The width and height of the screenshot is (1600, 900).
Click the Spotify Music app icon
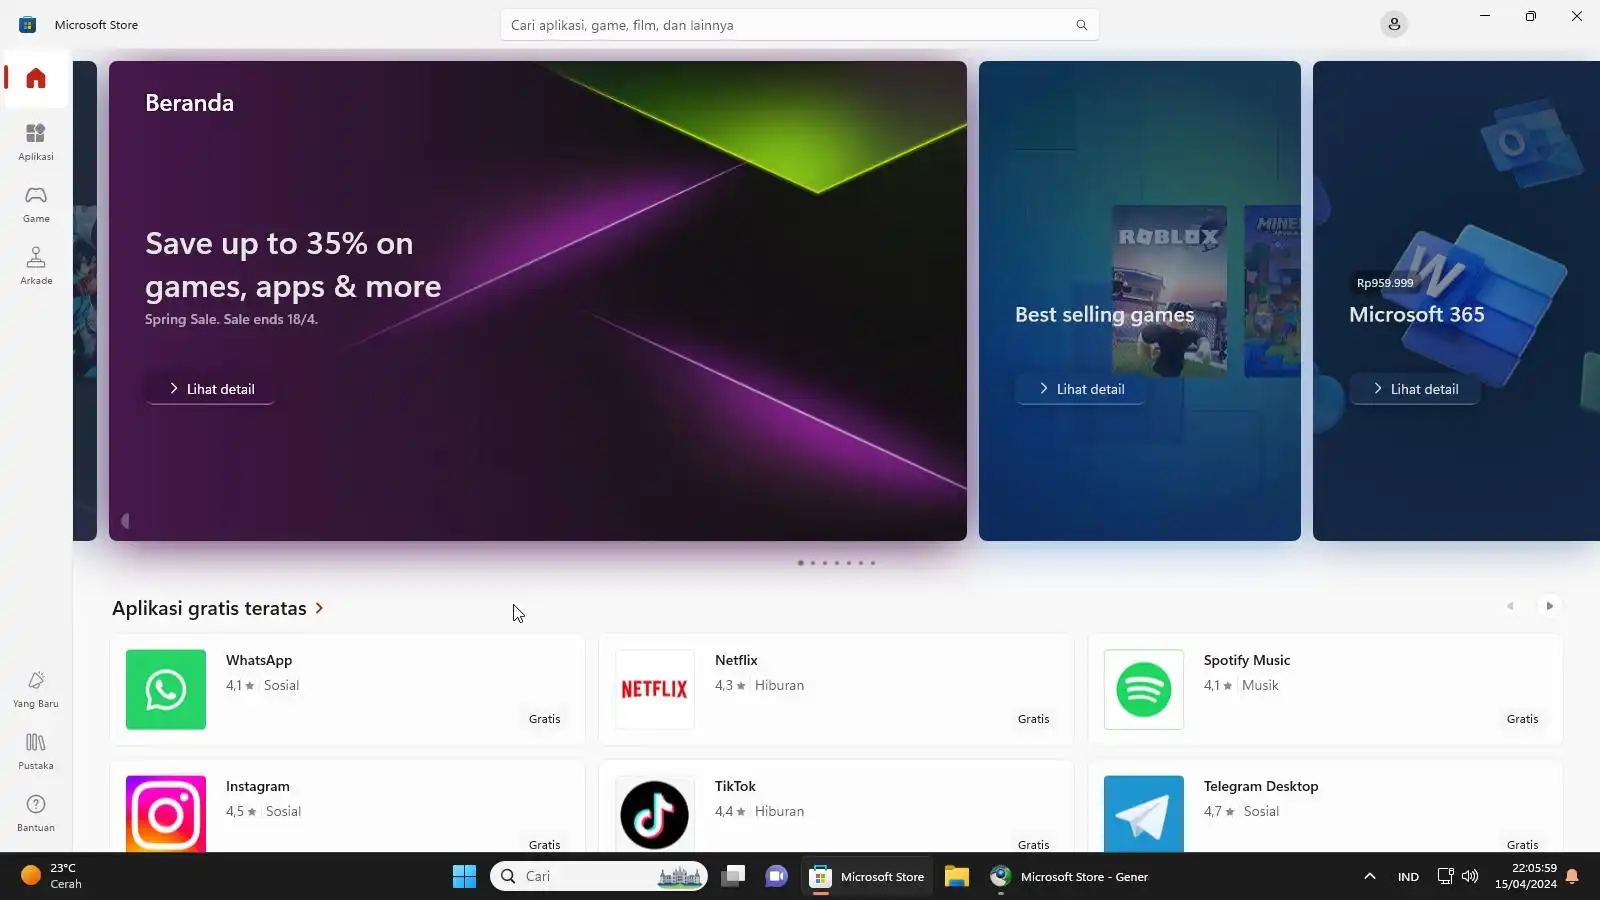(x=1144, y=689)
